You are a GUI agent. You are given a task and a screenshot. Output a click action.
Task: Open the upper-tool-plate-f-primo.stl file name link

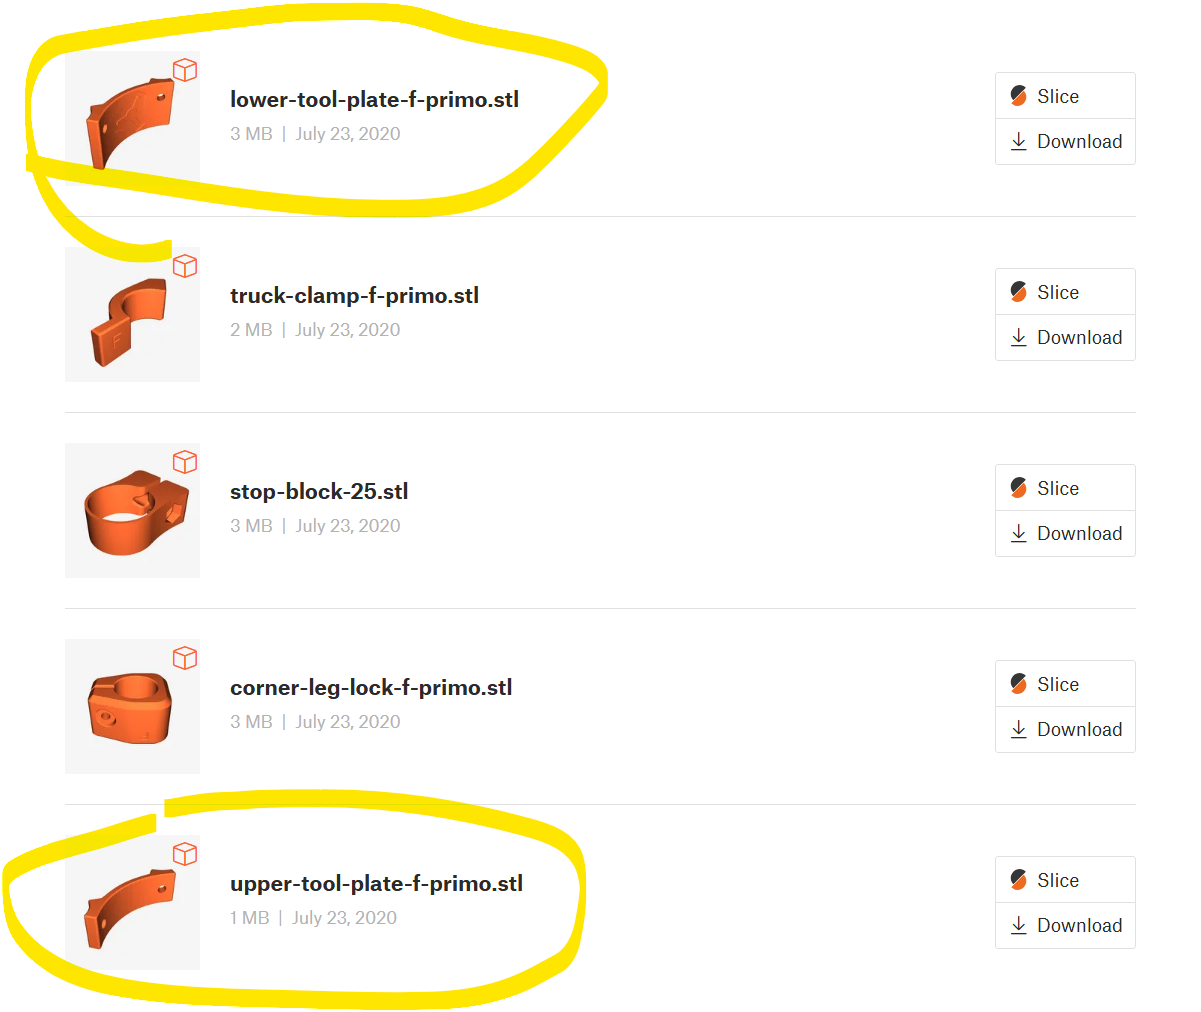click(x=376, y=884)
